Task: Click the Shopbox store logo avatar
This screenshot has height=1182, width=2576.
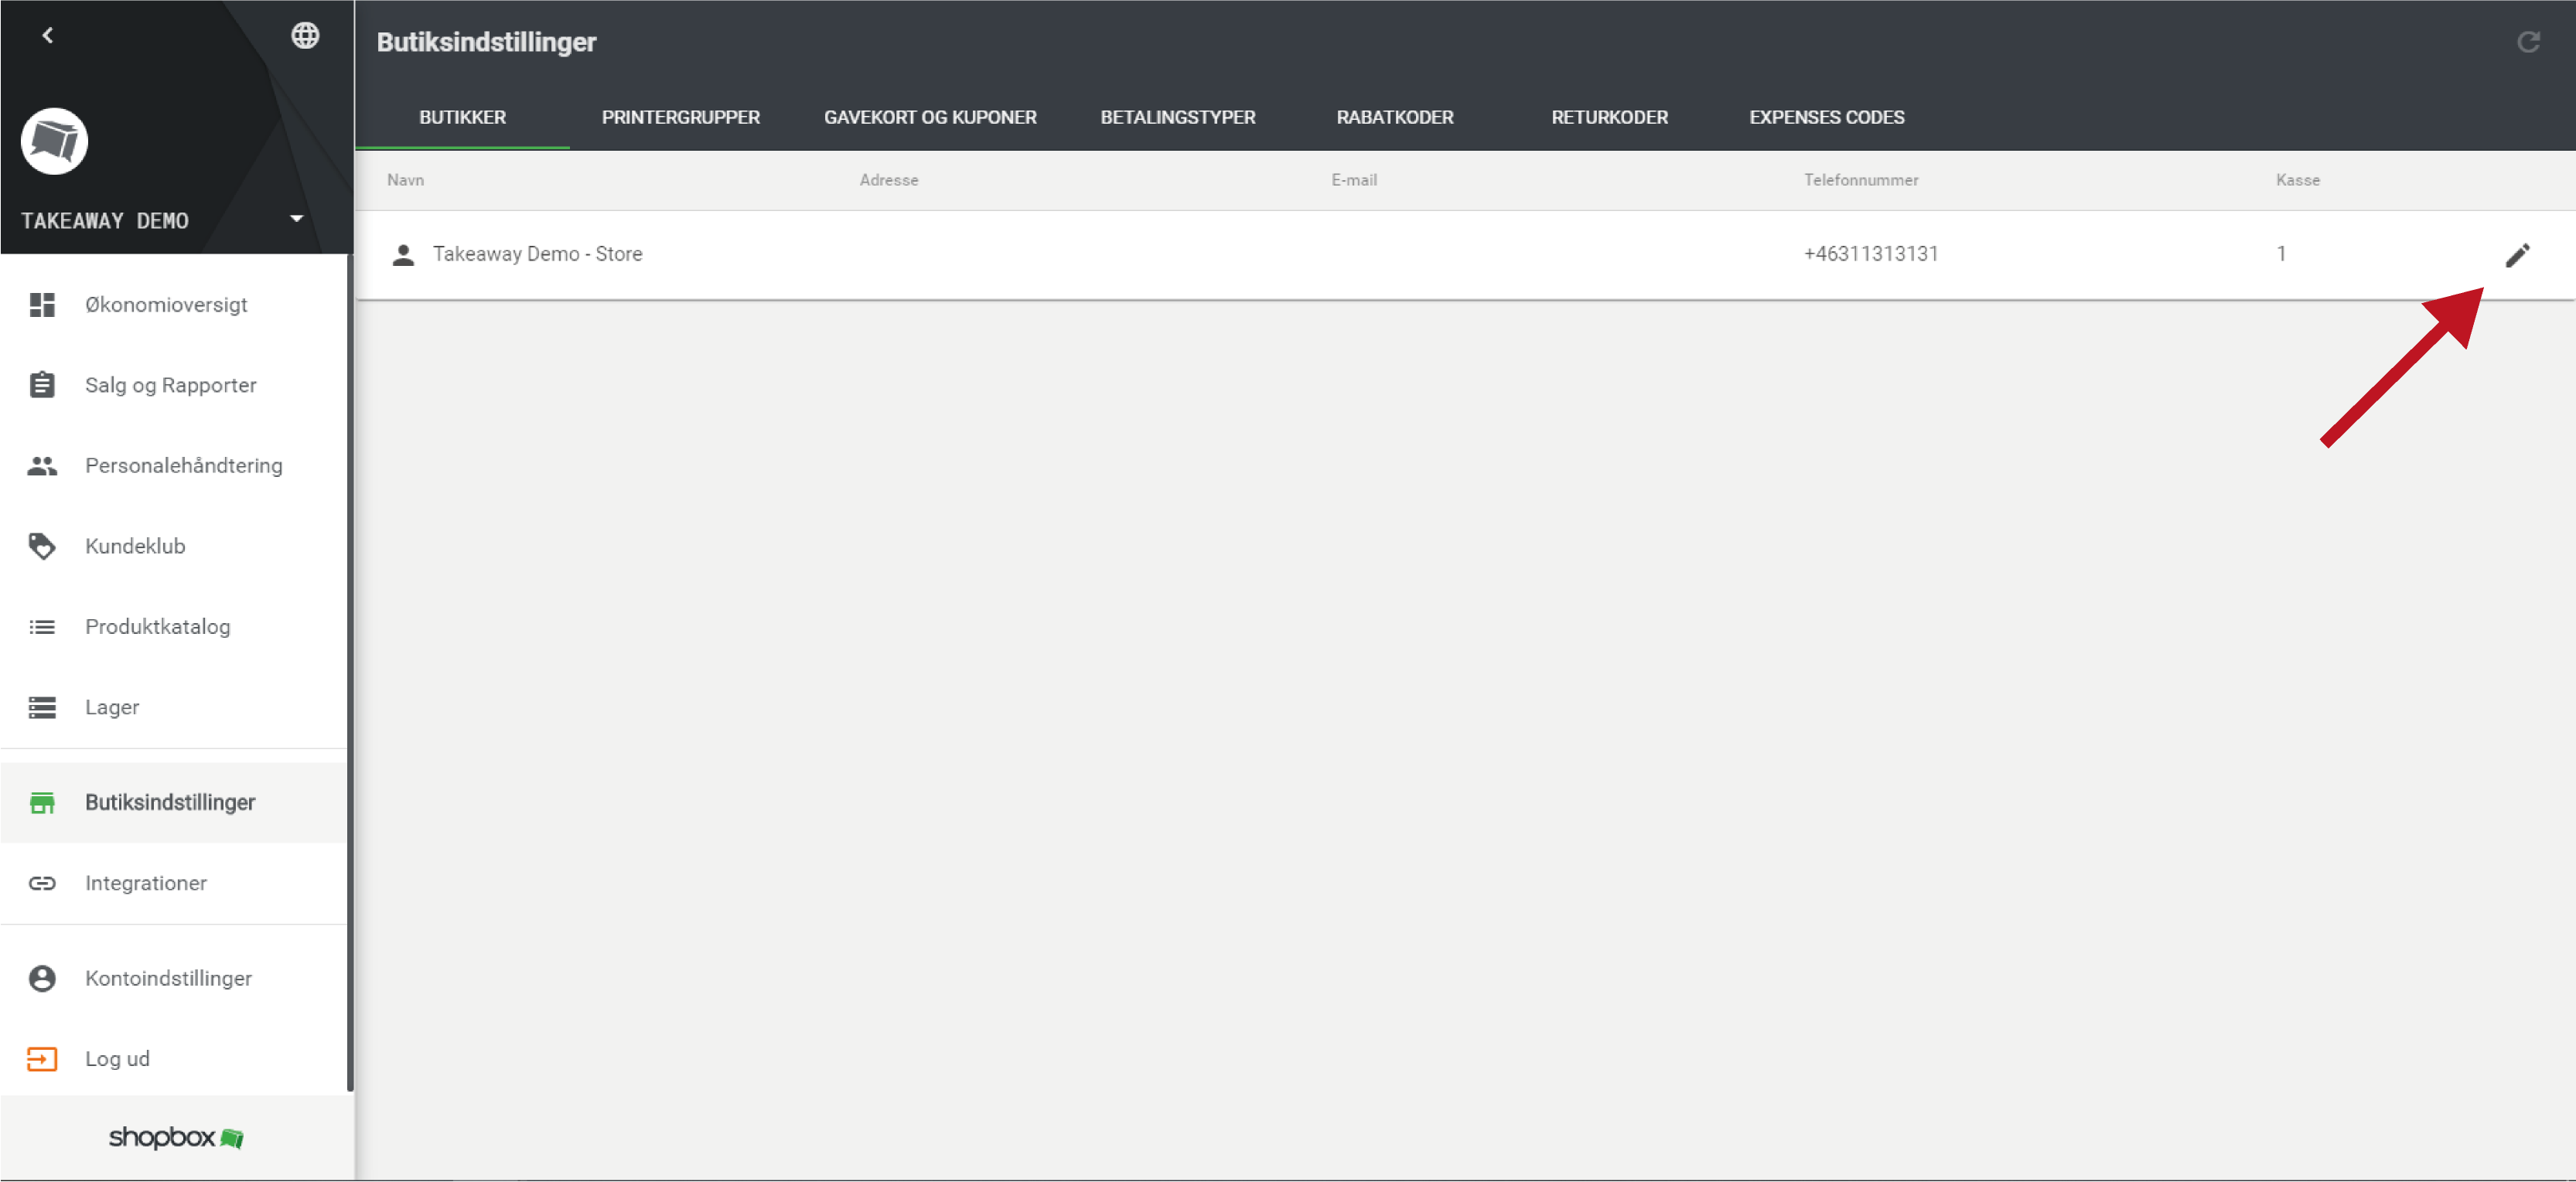Action: (55, 141)
